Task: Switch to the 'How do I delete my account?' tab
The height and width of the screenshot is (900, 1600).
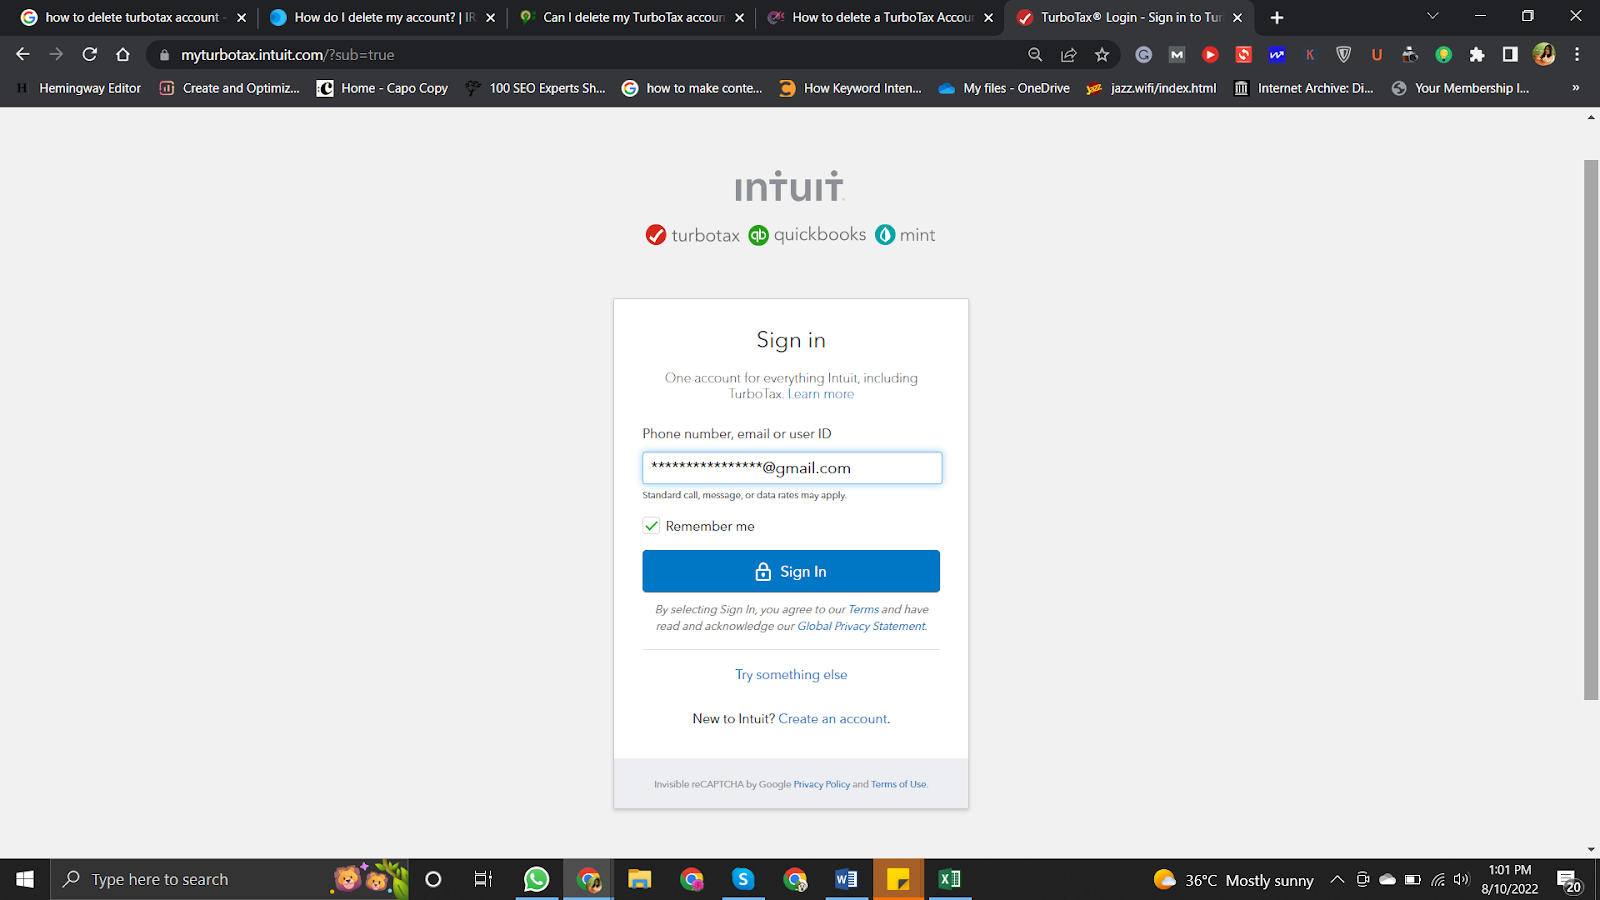Action: pos(381,18)
